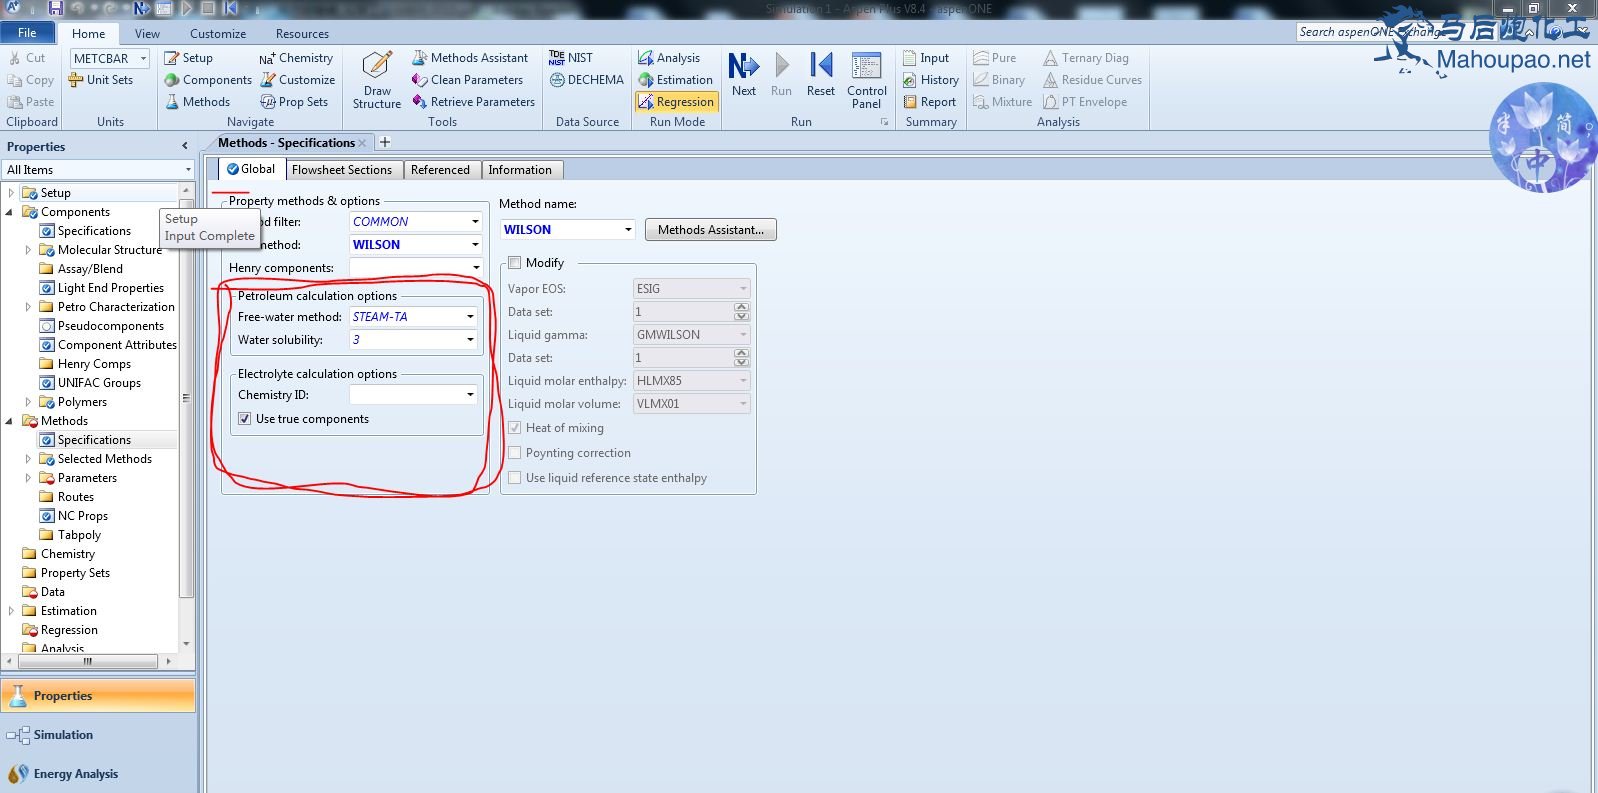Image resolution: width=1598 pixels, height=793 pixels.
Task: Click Retrieve Parameters tool
Action: click(x=473, y=102)
